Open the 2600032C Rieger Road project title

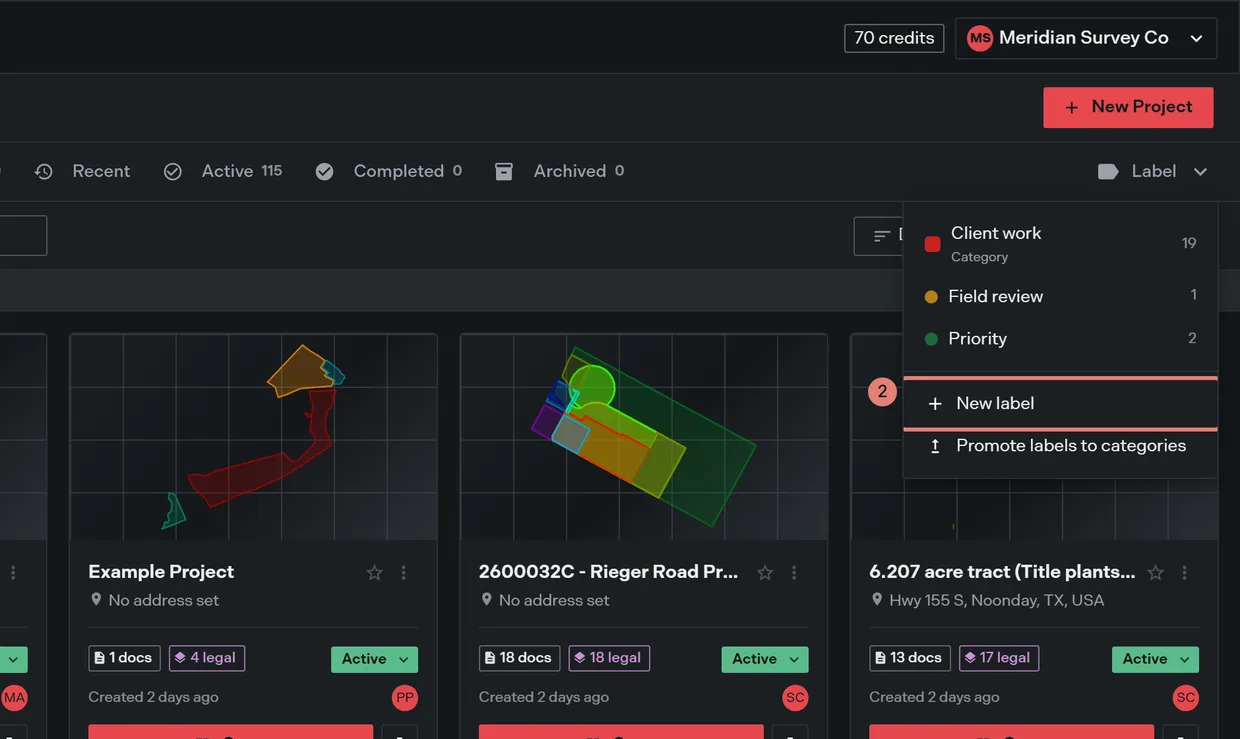(608, 572)
